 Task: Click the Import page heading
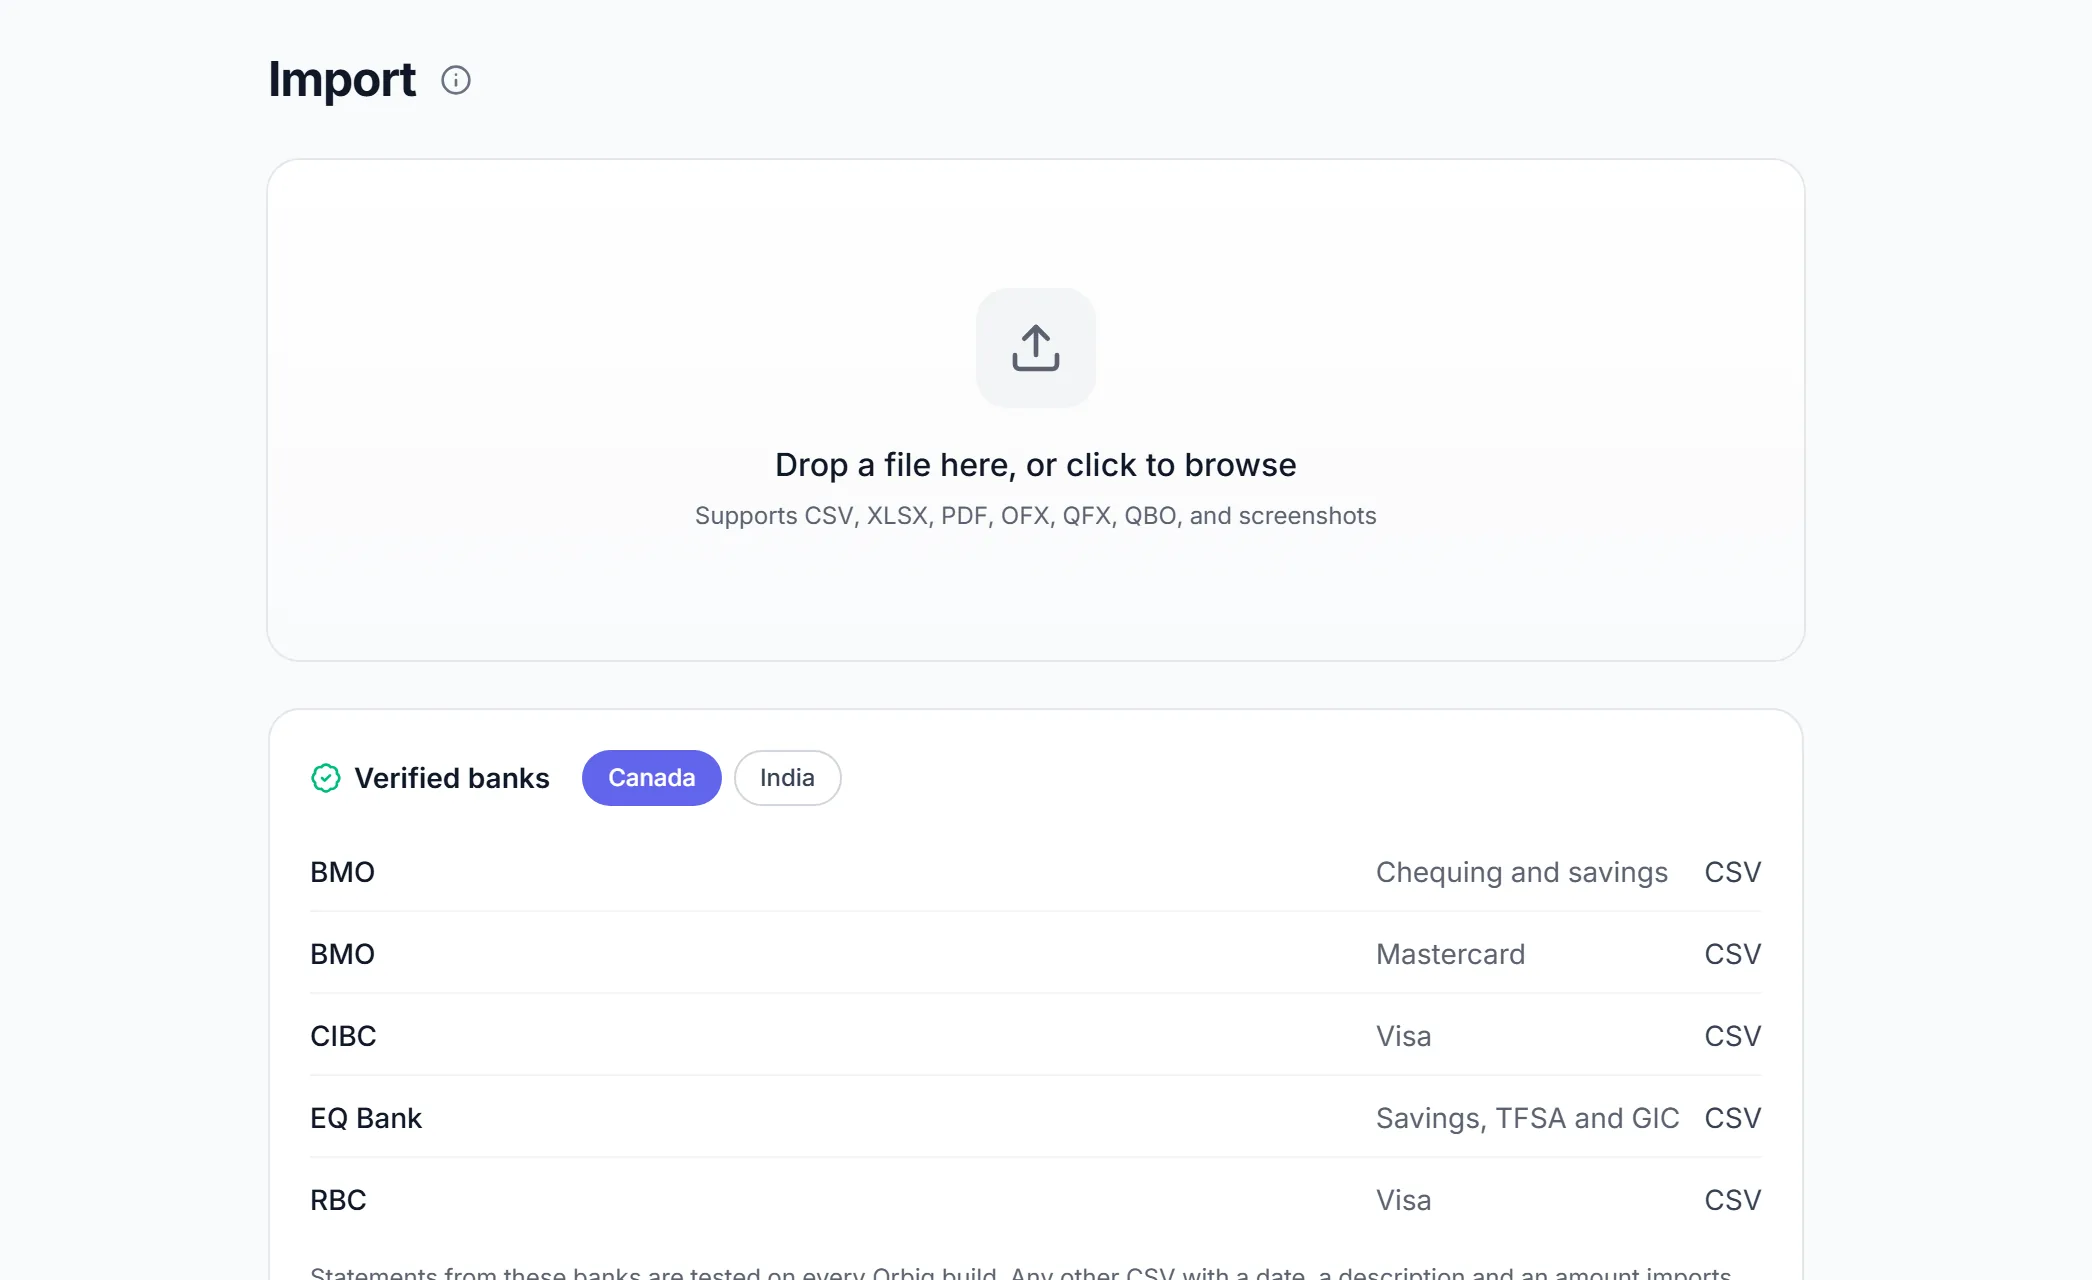[x=342, y=80]
